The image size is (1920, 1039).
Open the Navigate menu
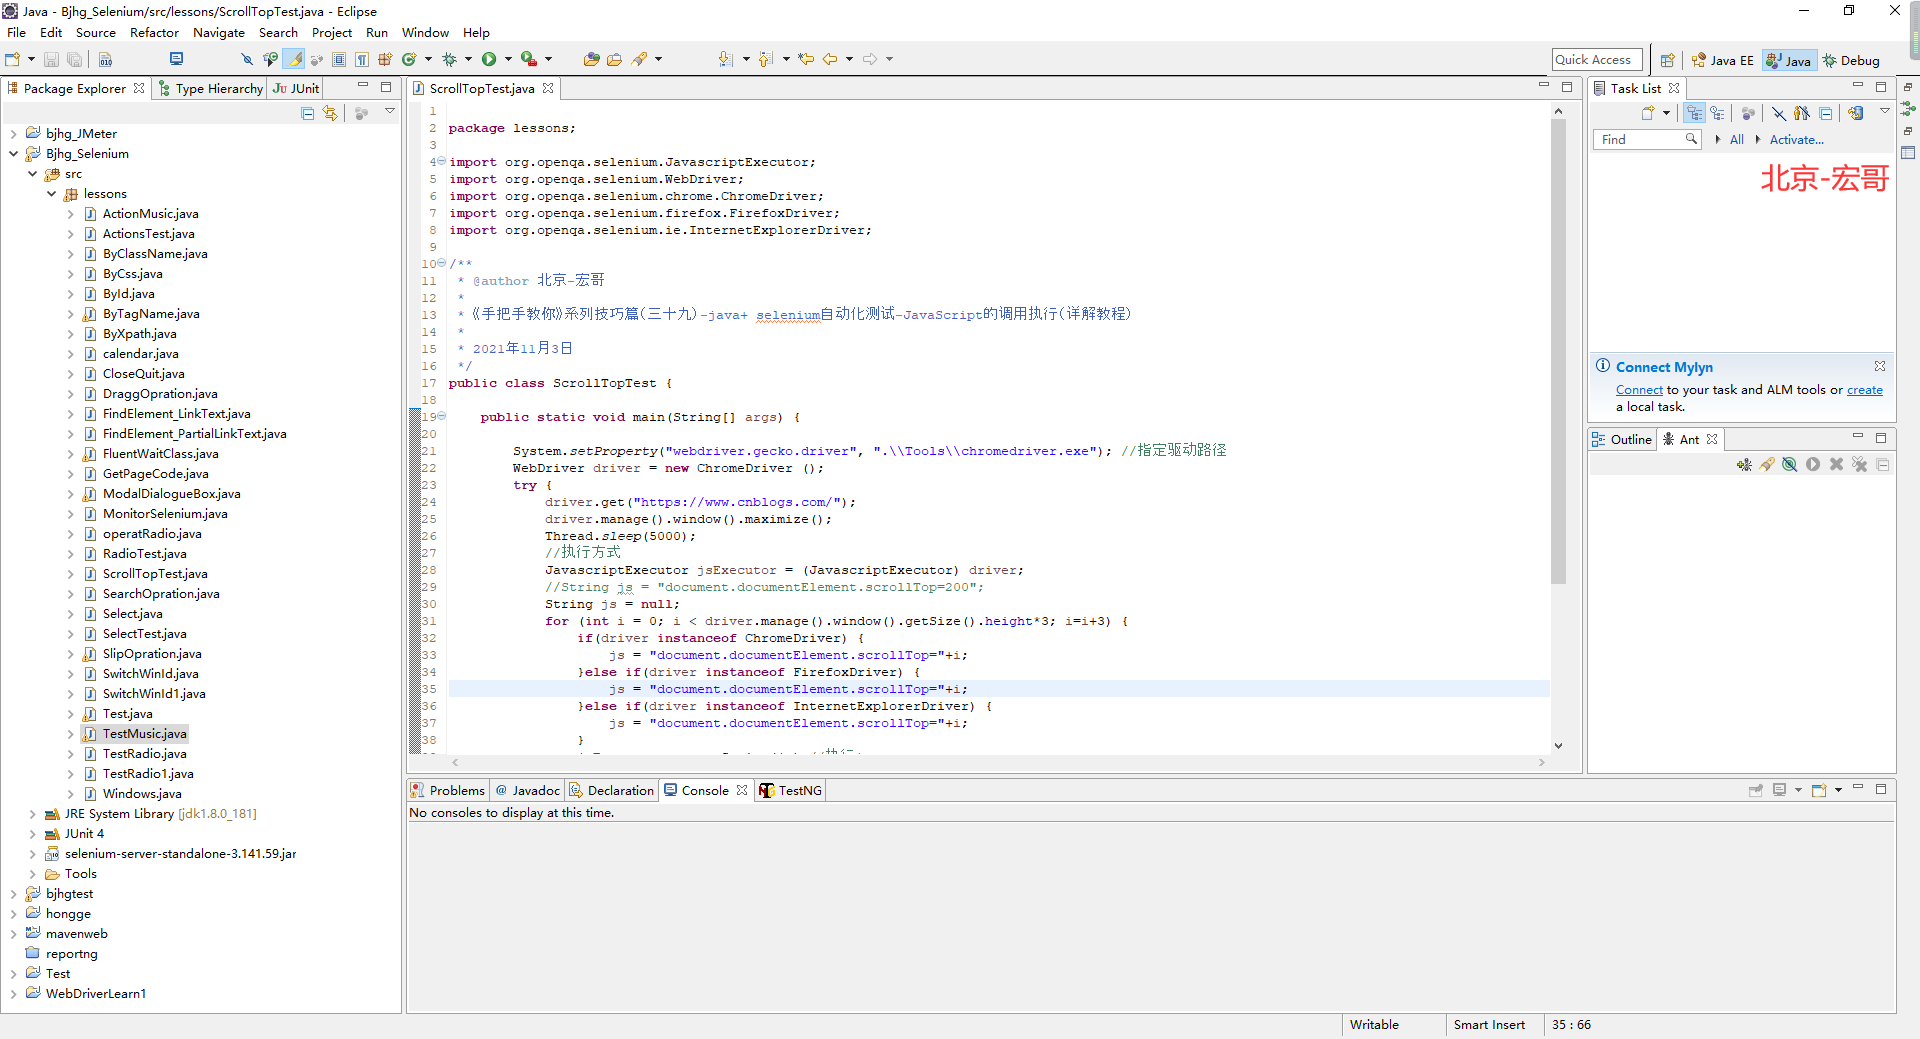[x=218, y=33]
